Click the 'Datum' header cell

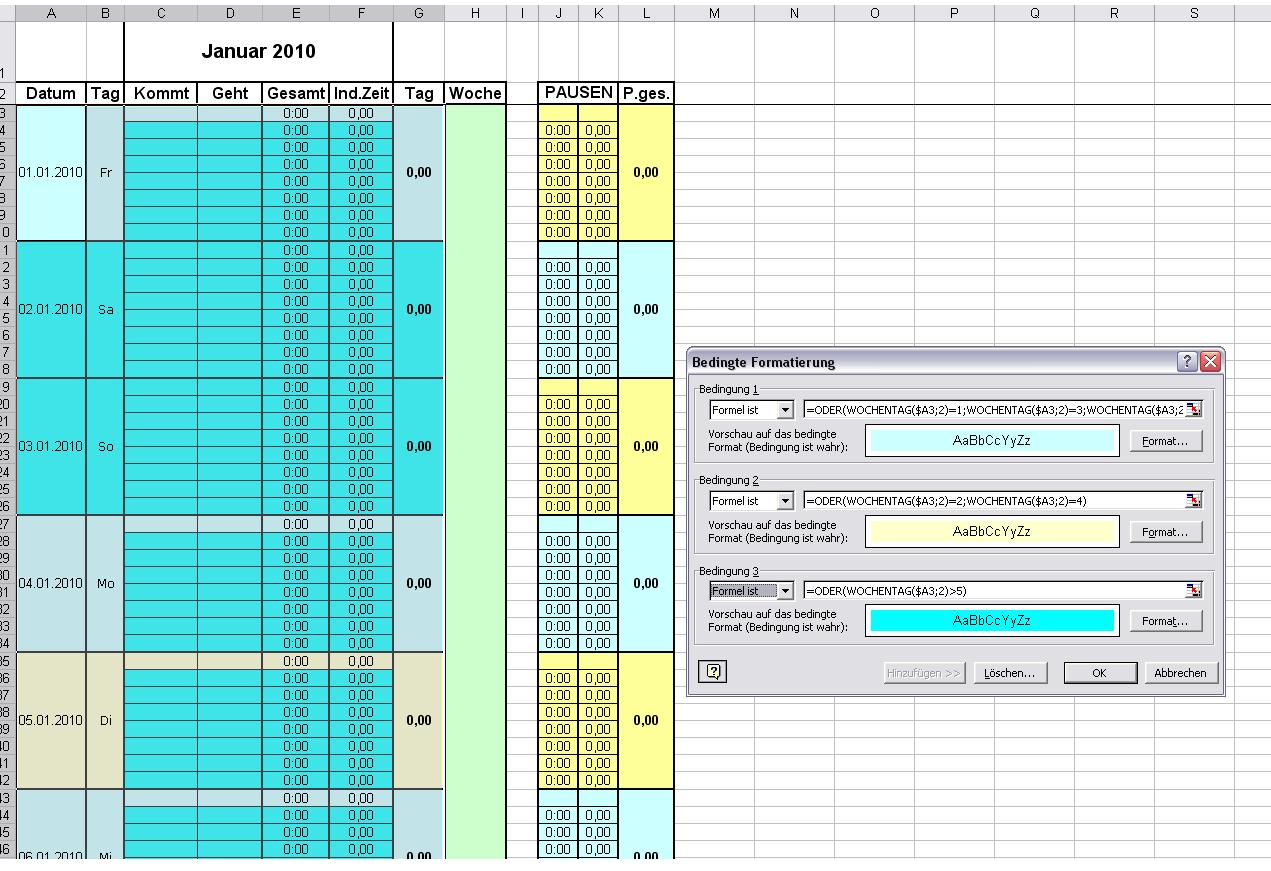point(51,93)
